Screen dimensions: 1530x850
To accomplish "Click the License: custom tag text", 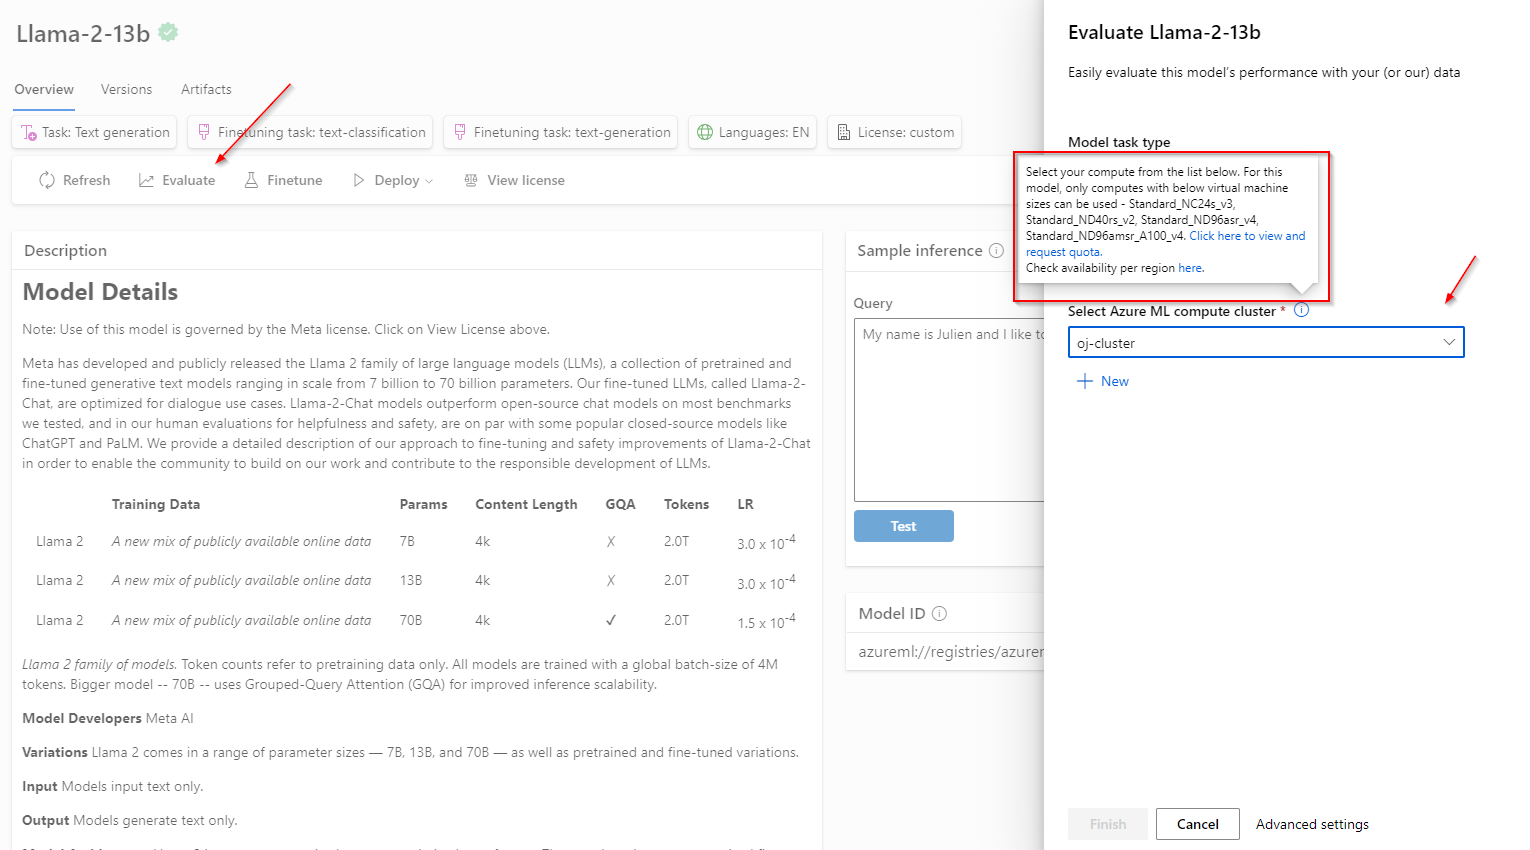I will pos(906,132).
